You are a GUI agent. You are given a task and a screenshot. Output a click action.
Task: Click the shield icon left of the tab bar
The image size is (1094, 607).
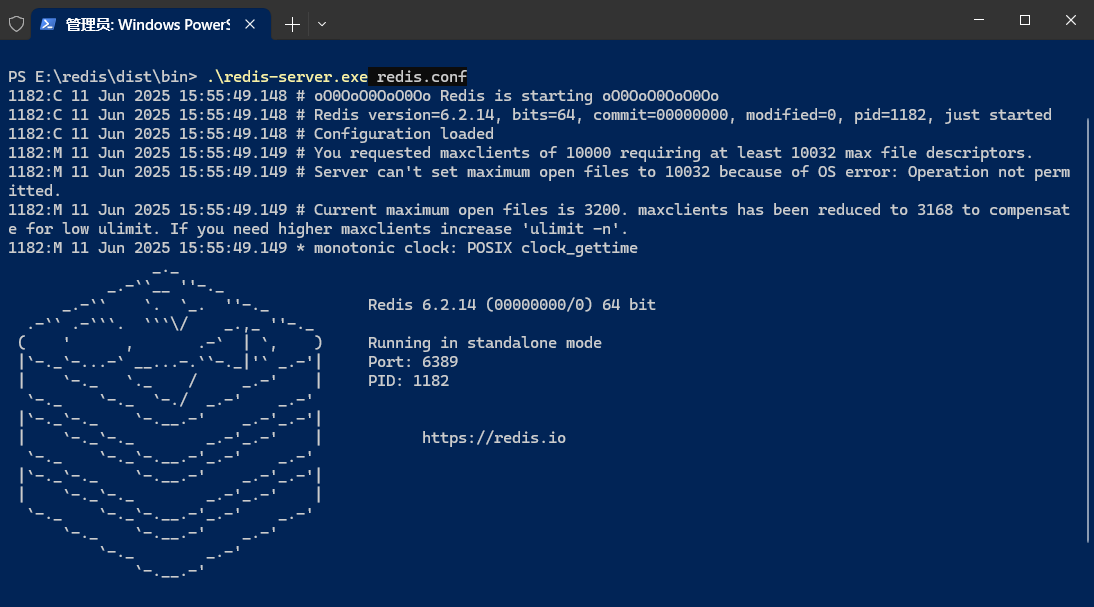point(16,23)
